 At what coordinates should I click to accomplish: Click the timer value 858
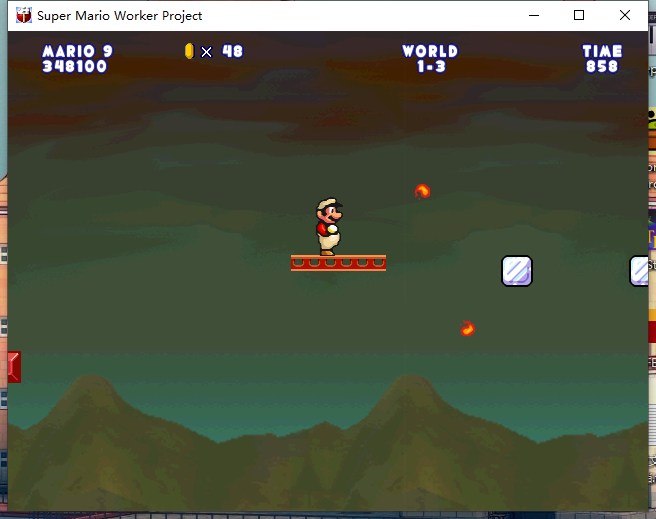pyautogui.click(x=602, y=66)
